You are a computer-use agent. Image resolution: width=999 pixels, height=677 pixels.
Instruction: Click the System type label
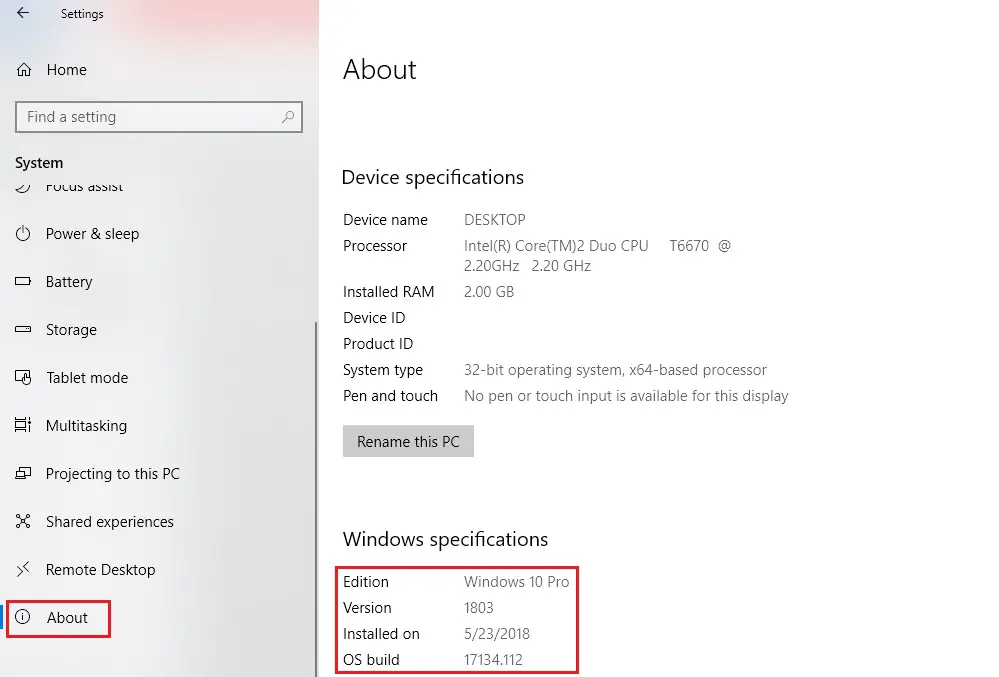pyautogui.click(x=383, y=370)
